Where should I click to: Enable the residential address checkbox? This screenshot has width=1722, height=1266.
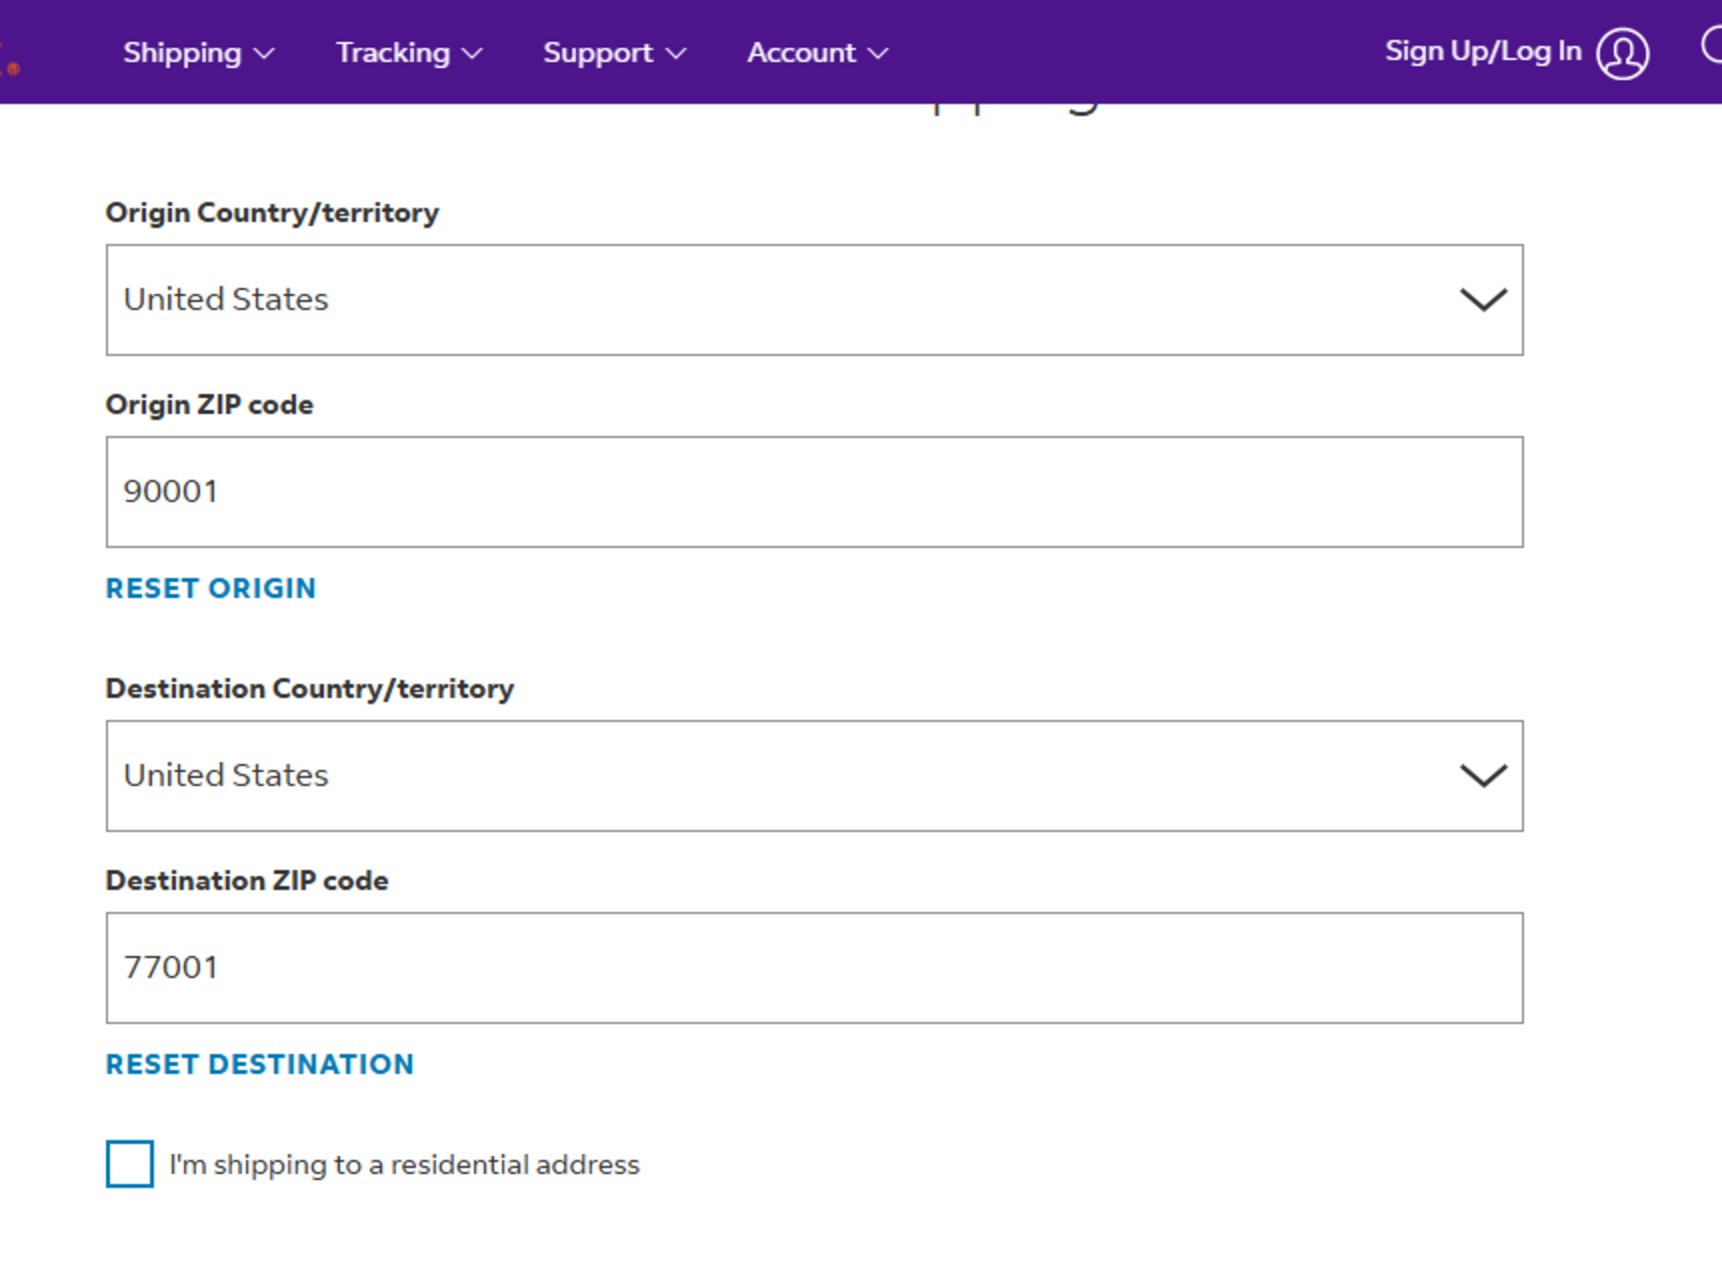[x=128, y=1163]
